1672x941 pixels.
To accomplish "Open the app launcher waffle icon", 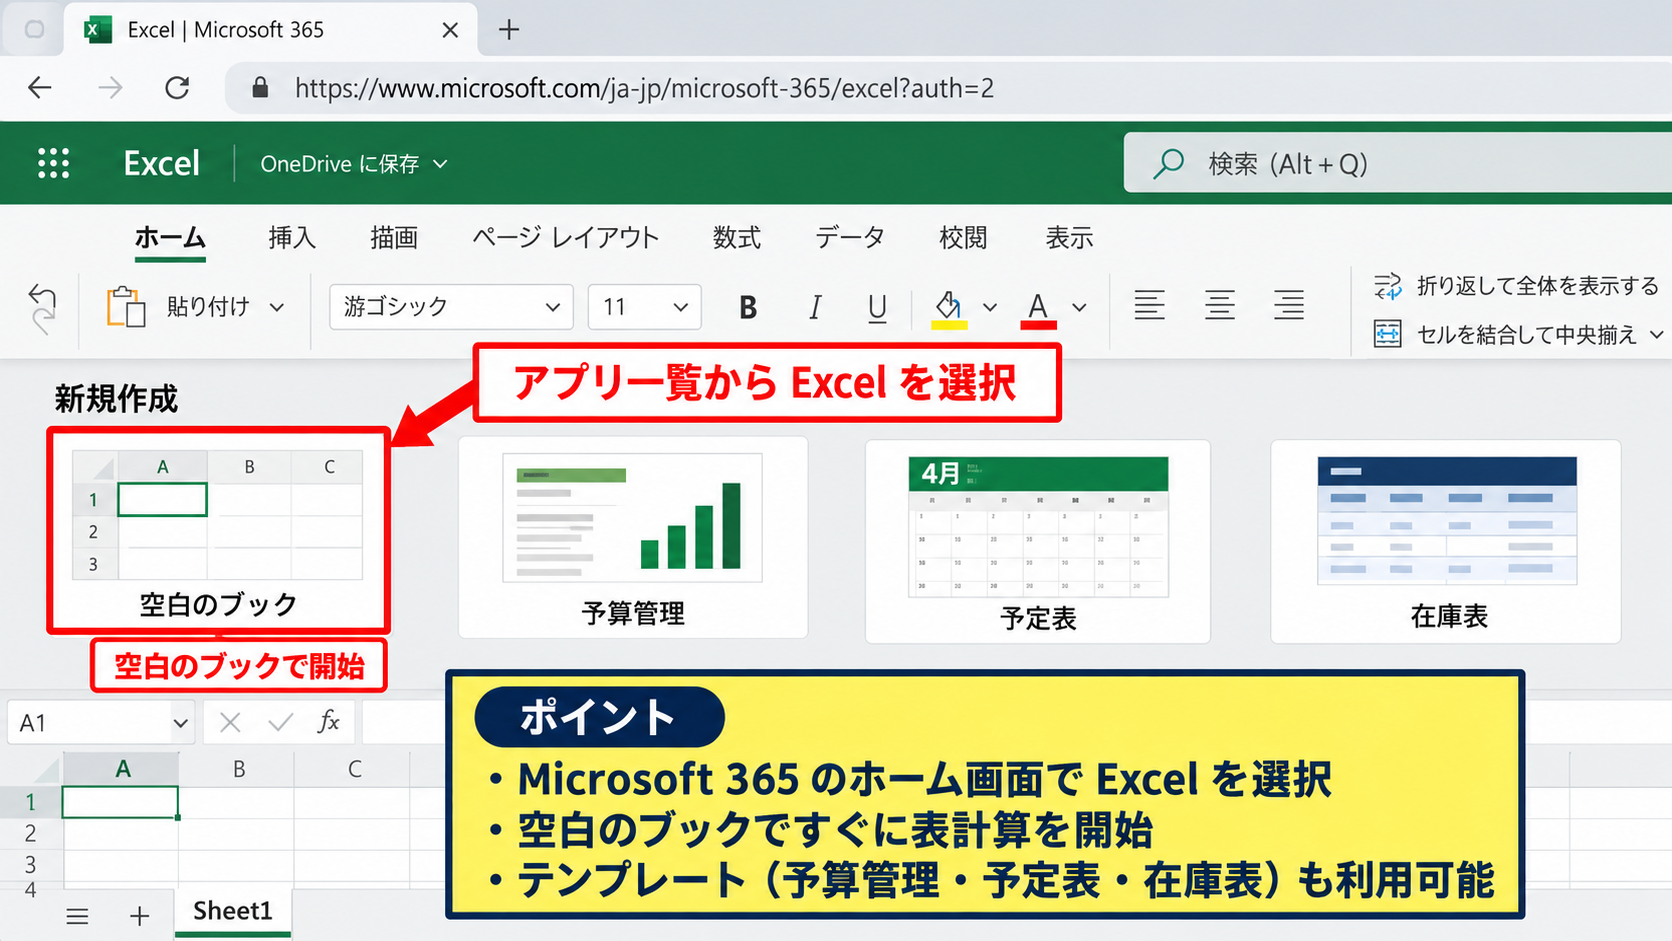I will [53, 163].
